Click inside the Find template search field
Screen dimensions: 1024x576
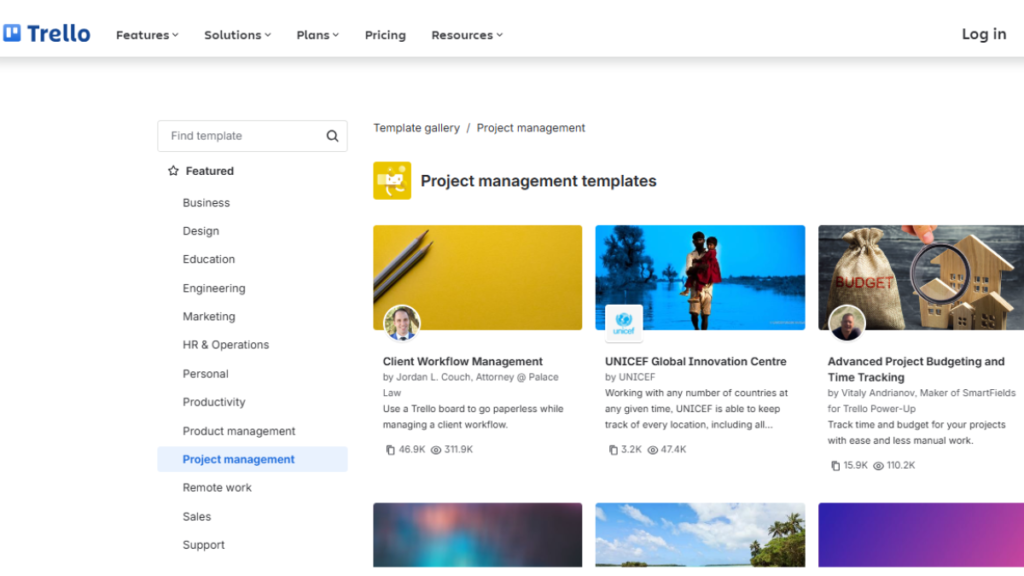(240, 135)
